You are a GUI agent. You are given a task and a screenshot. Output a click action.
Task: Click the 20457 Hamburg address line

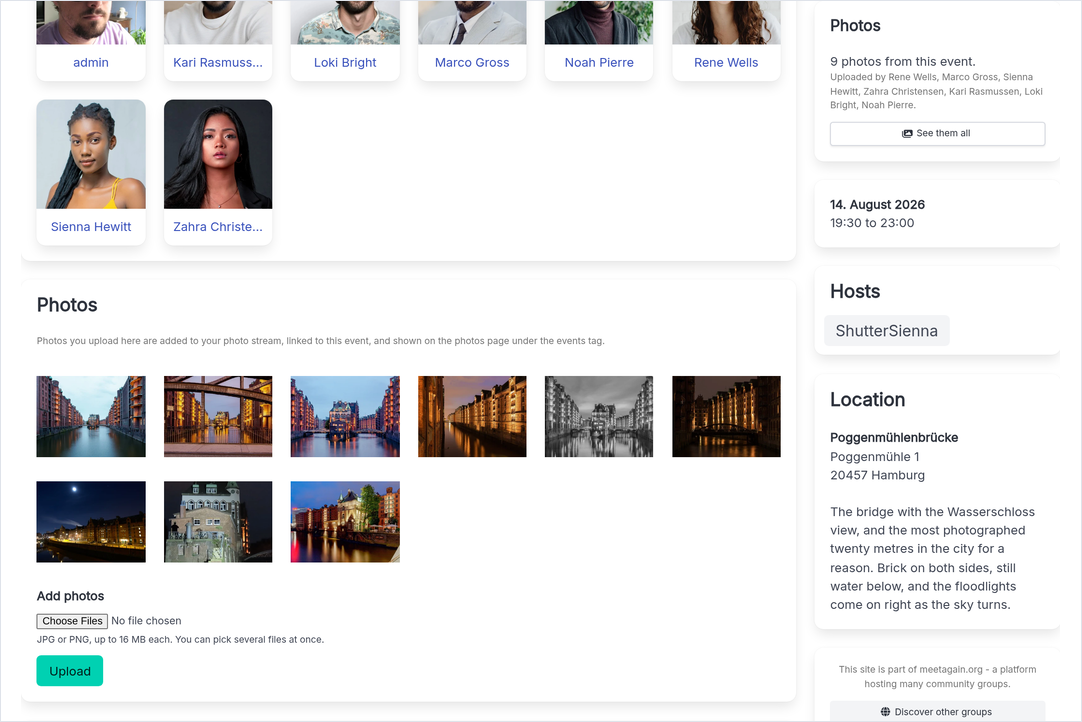coord(877,475)
